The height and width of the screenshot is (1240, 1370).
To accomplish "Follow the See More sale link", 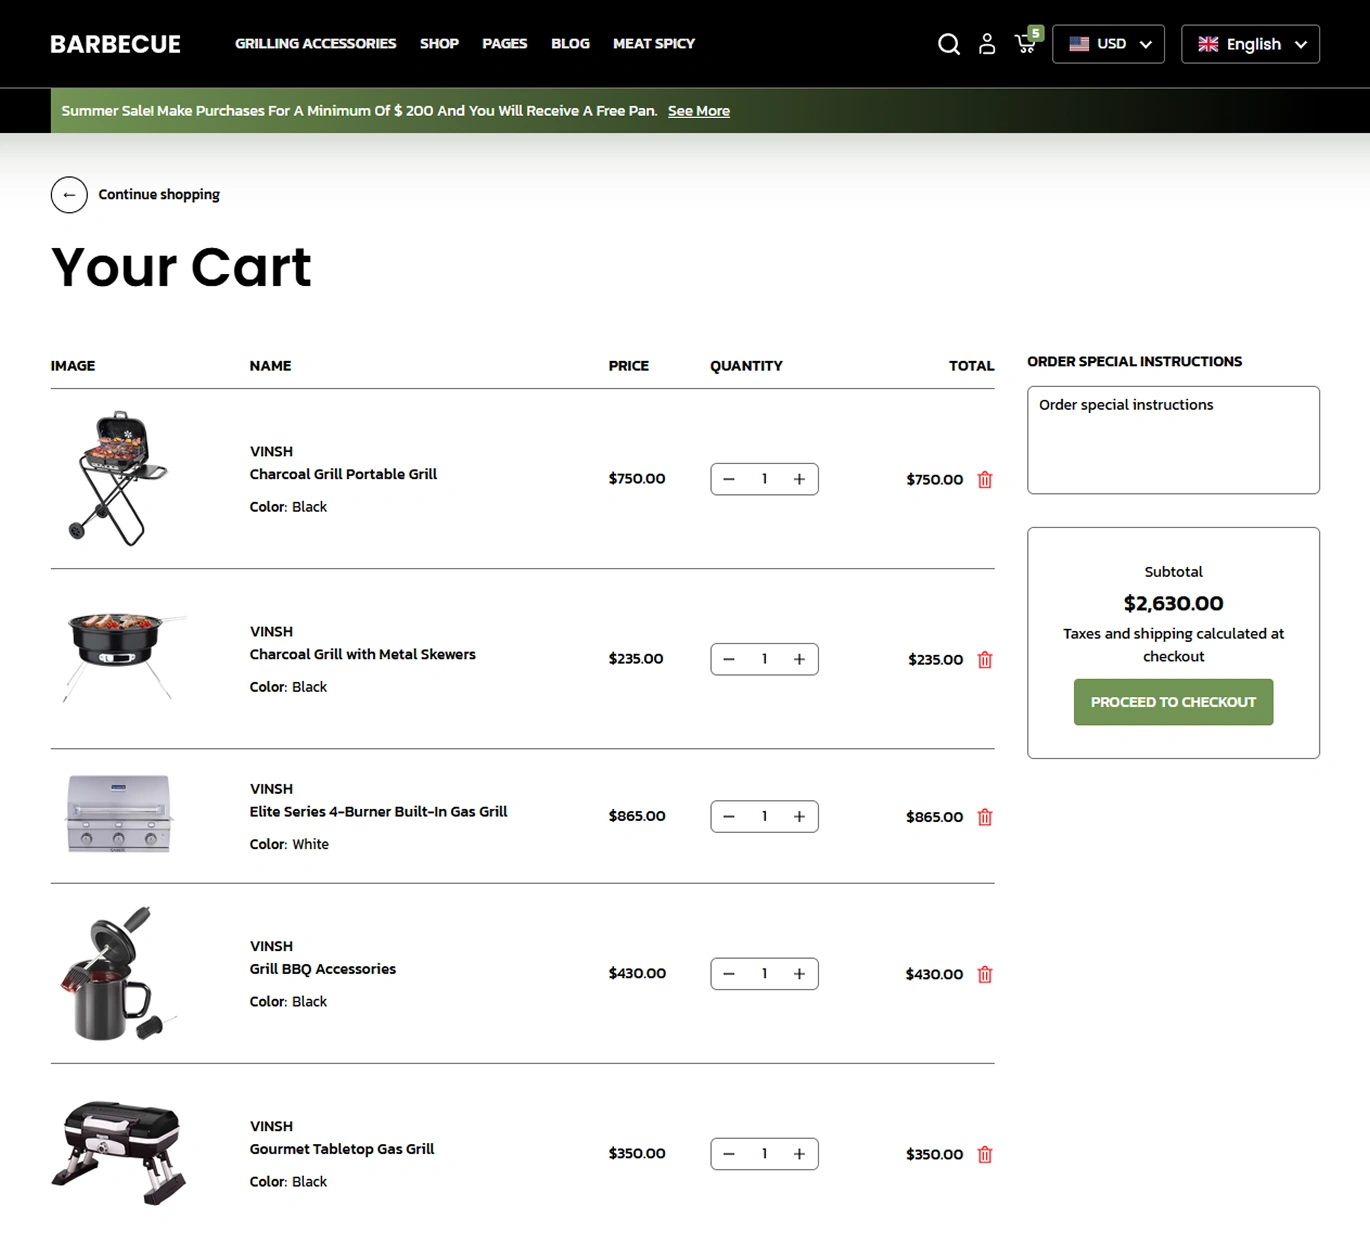I will [698, 111].
